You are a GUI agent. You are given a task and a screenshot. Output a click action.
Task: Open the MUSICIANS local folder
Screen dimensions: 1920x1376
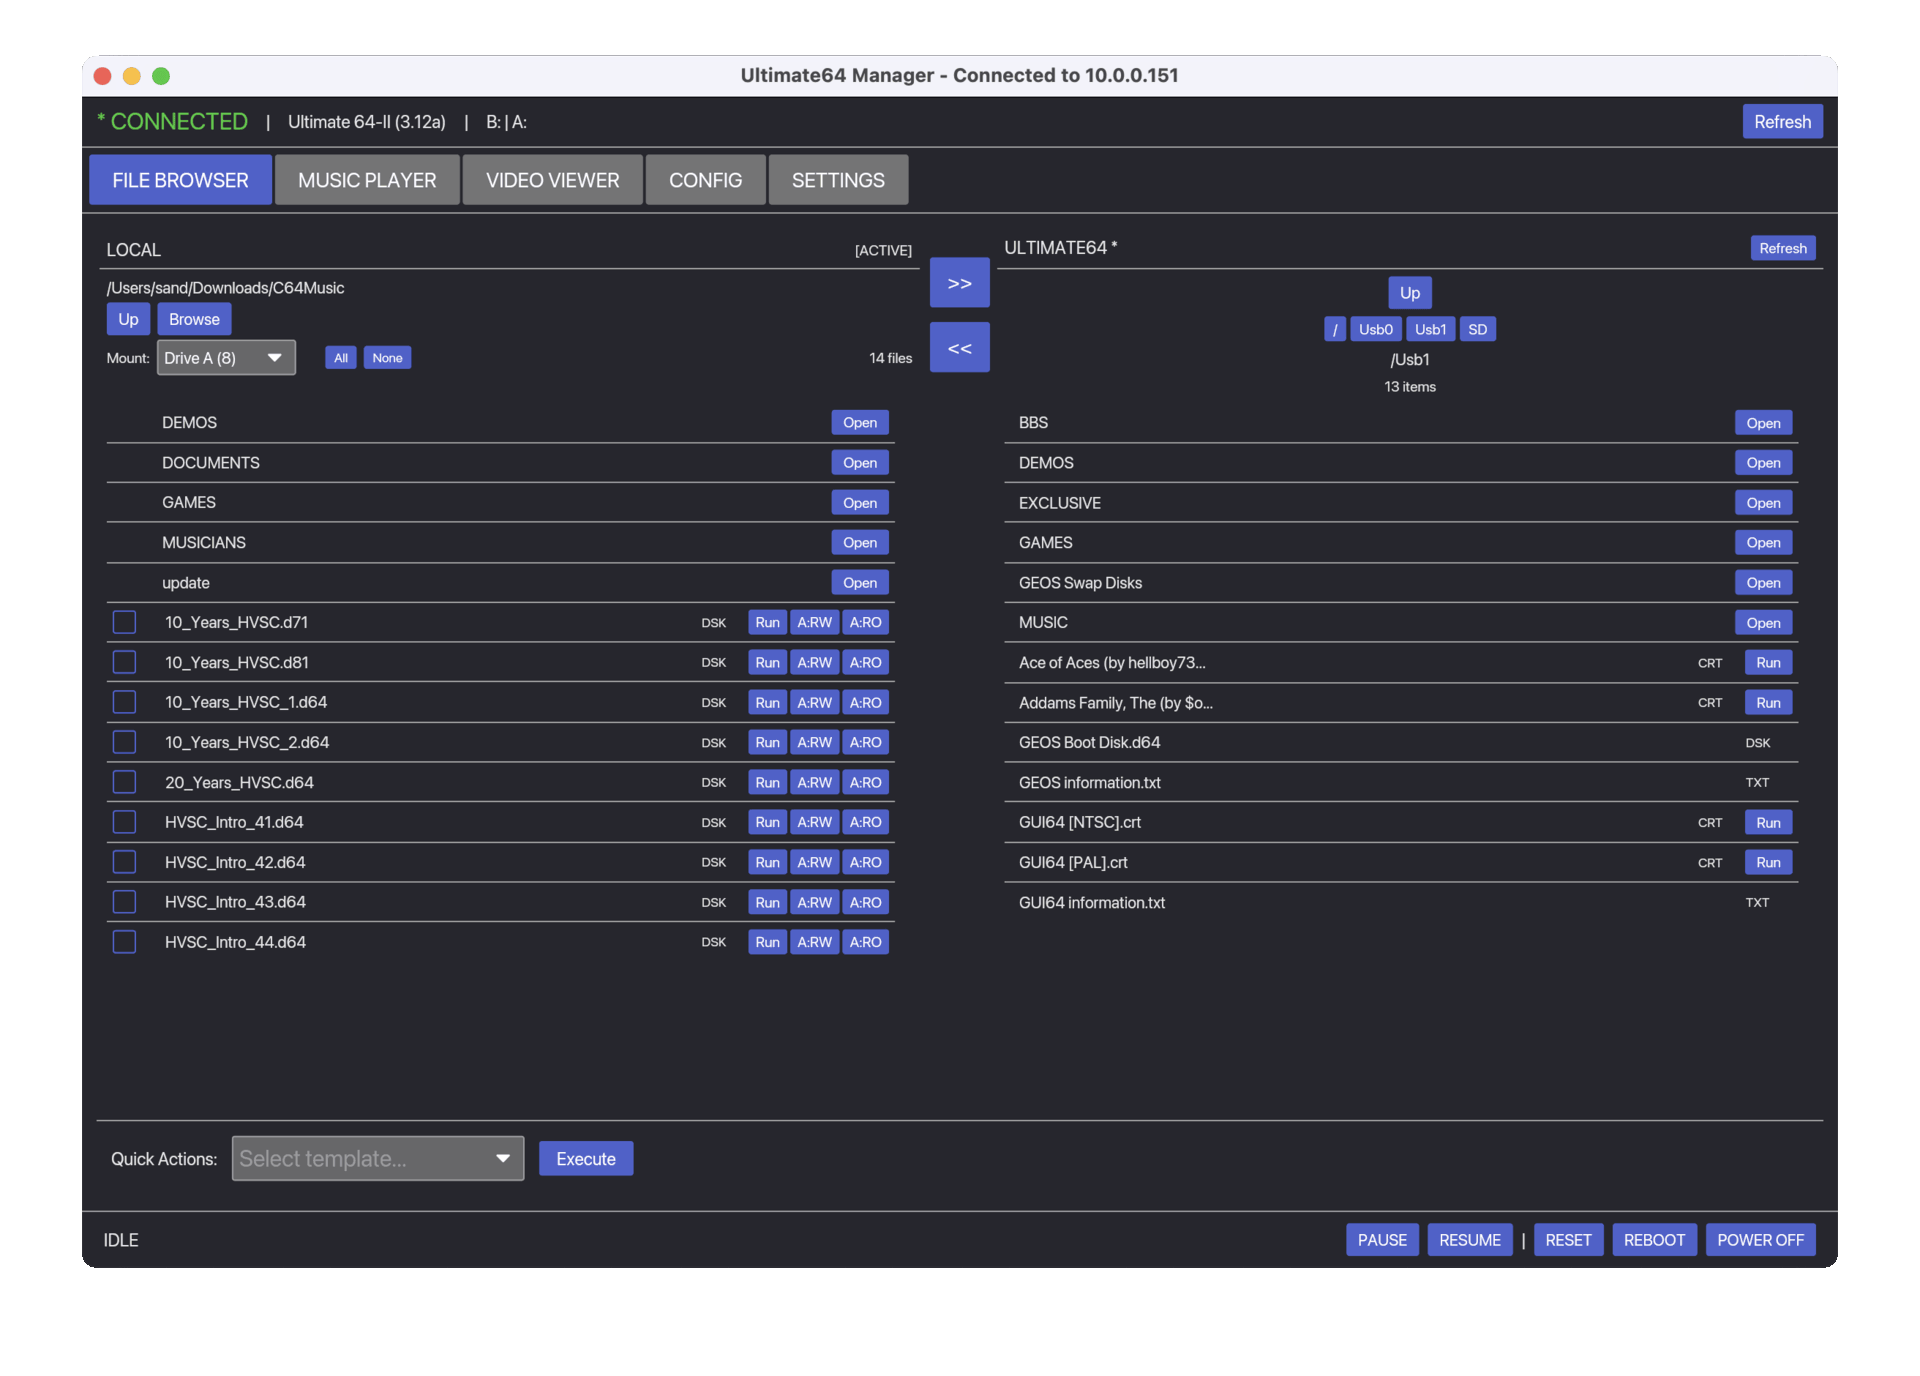coord(859,542)
